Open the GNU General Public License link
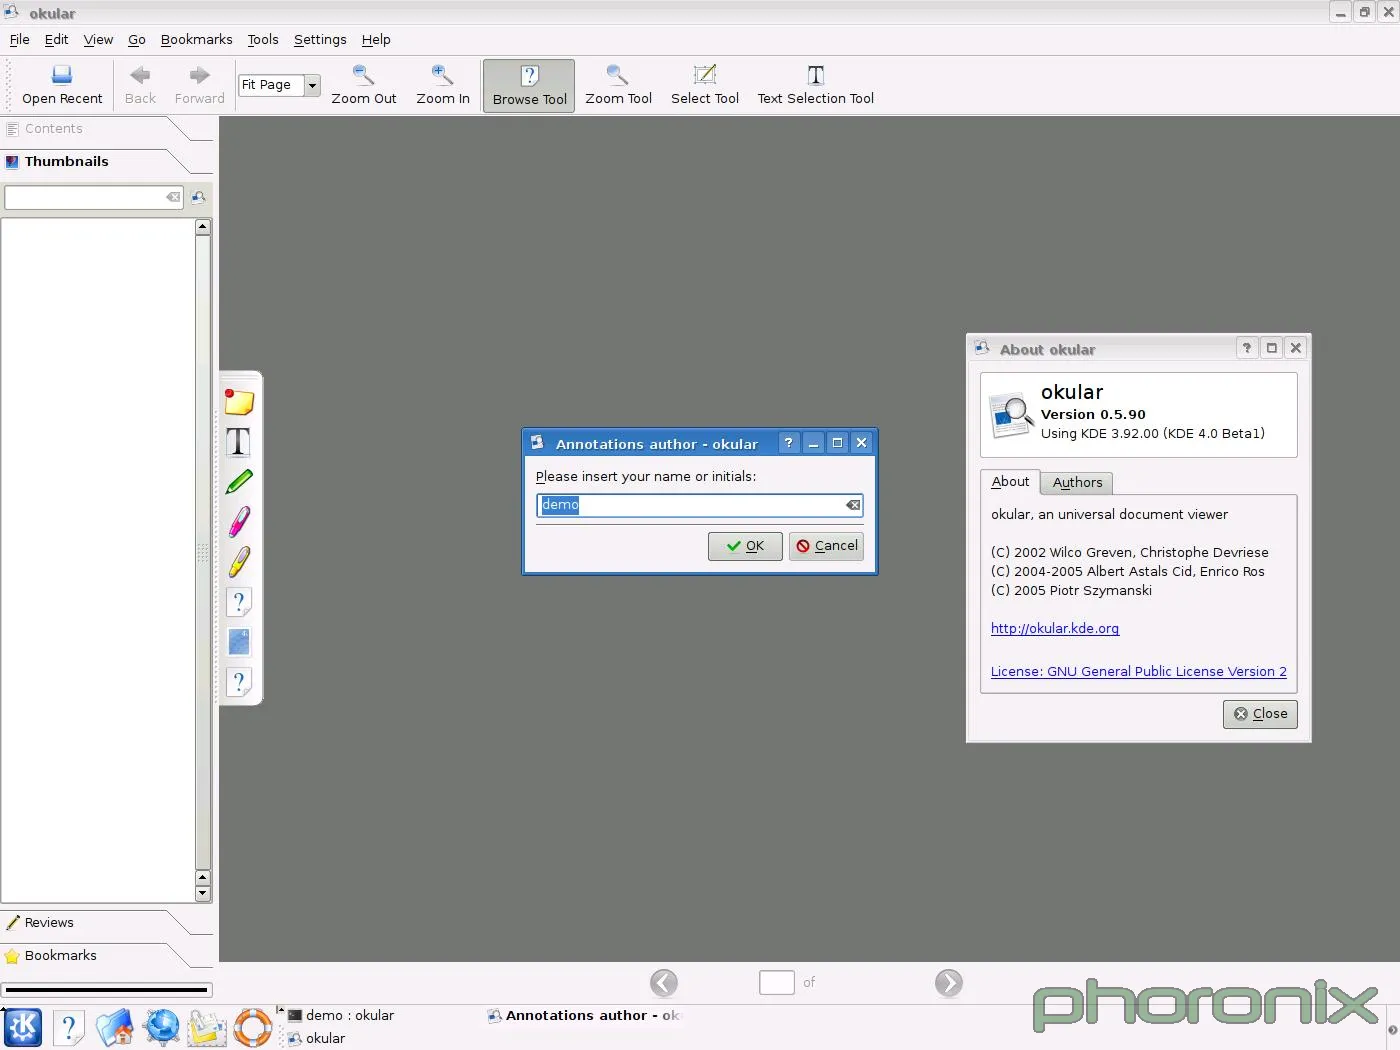The height and width of the screenshot is (1050, 1400). pyautogui.click(x=1138, y=672)
